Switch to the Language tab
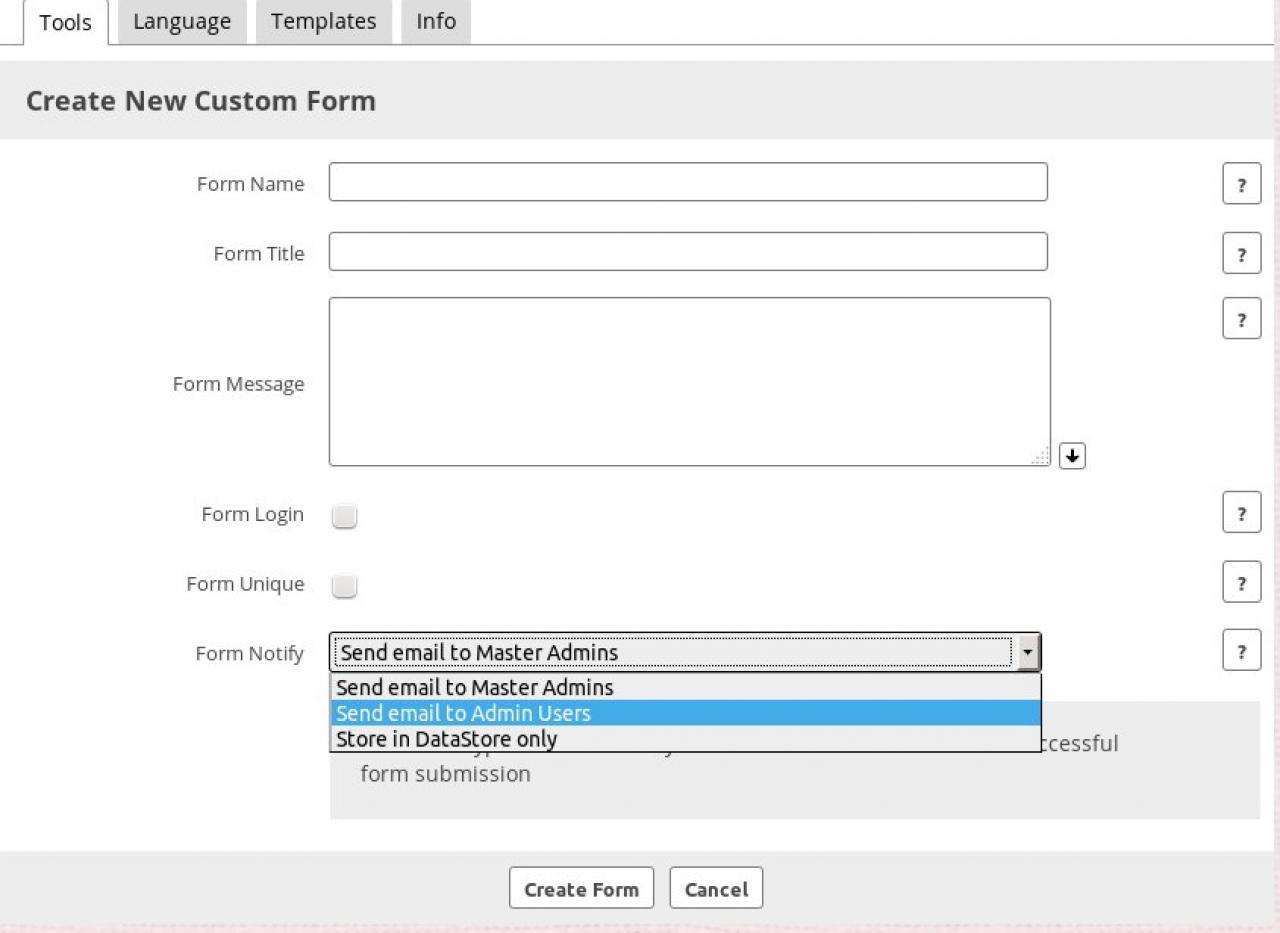The width and height of the screenshot is (1280, 933). pyautogui.click(x=182, y=22)
